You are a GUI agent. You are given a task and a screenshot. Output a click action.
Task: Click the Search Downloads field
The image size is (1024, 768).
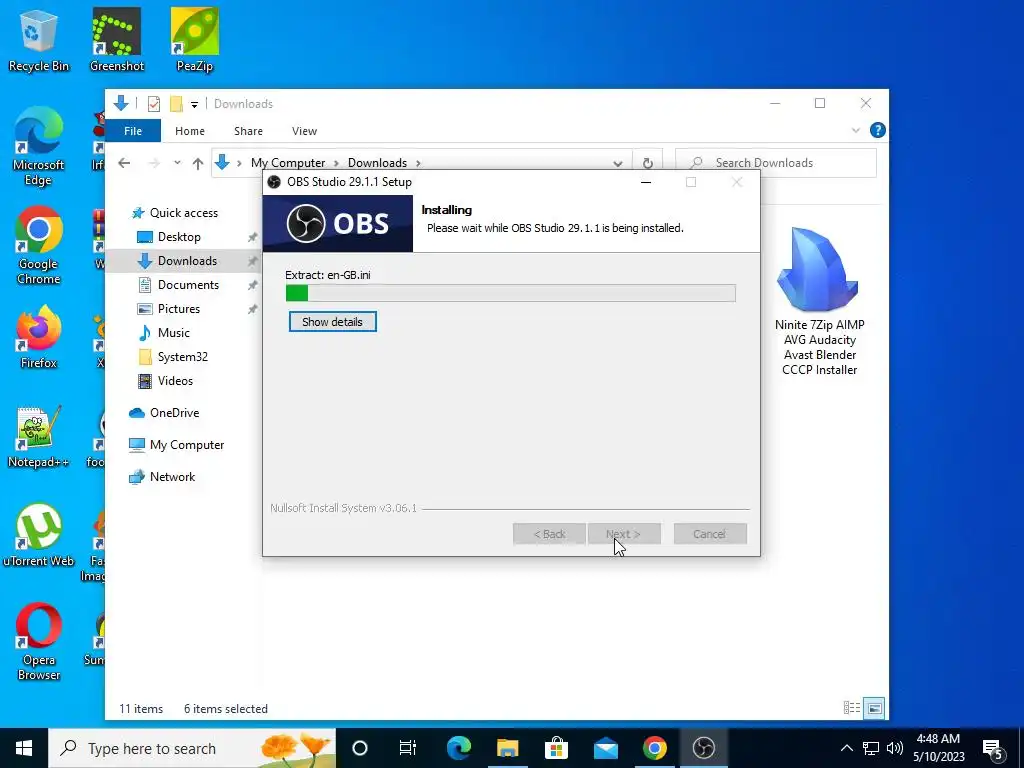coord(776,163)
